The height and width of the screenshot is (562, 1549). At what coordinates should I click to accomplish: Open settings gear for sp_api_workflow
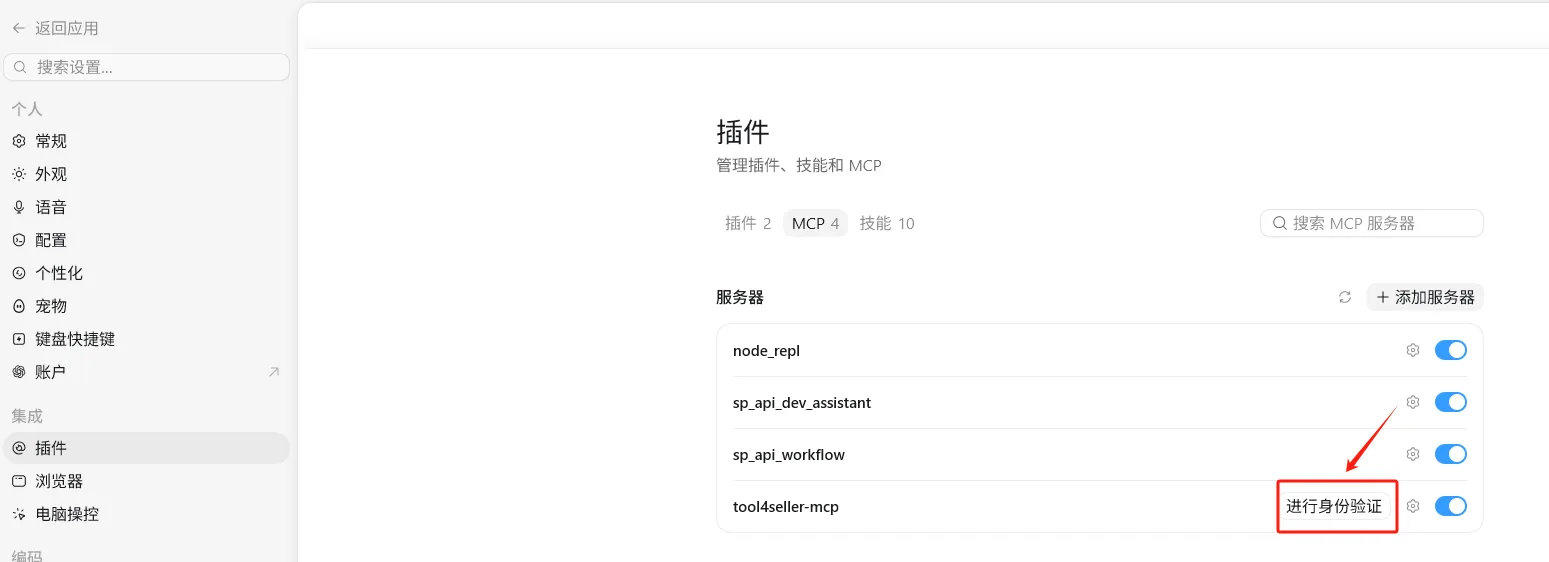pos(1413,454)
